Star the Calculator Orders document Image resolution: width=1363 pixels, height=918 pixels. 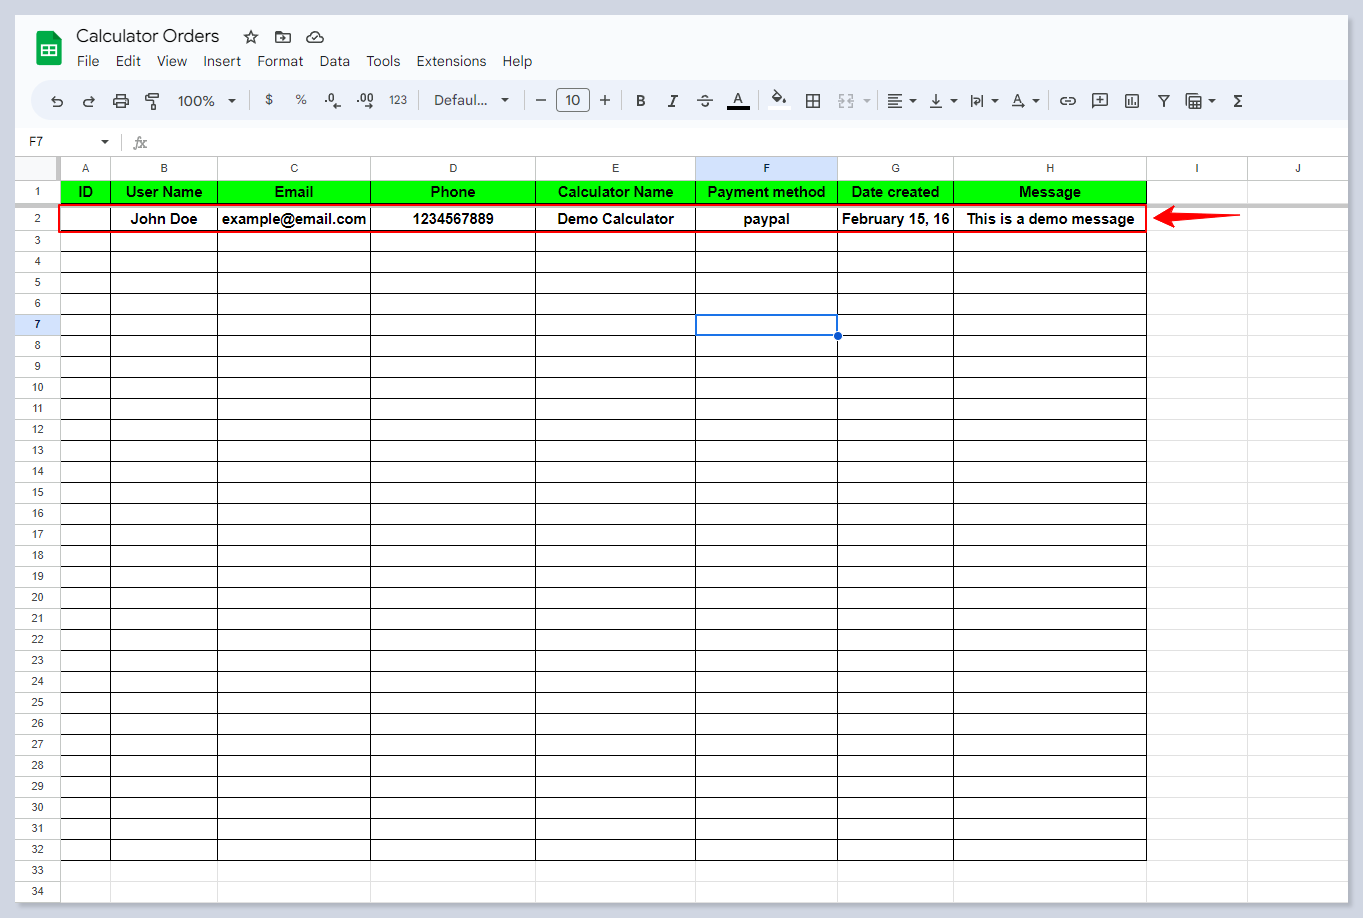click(251, 37)
